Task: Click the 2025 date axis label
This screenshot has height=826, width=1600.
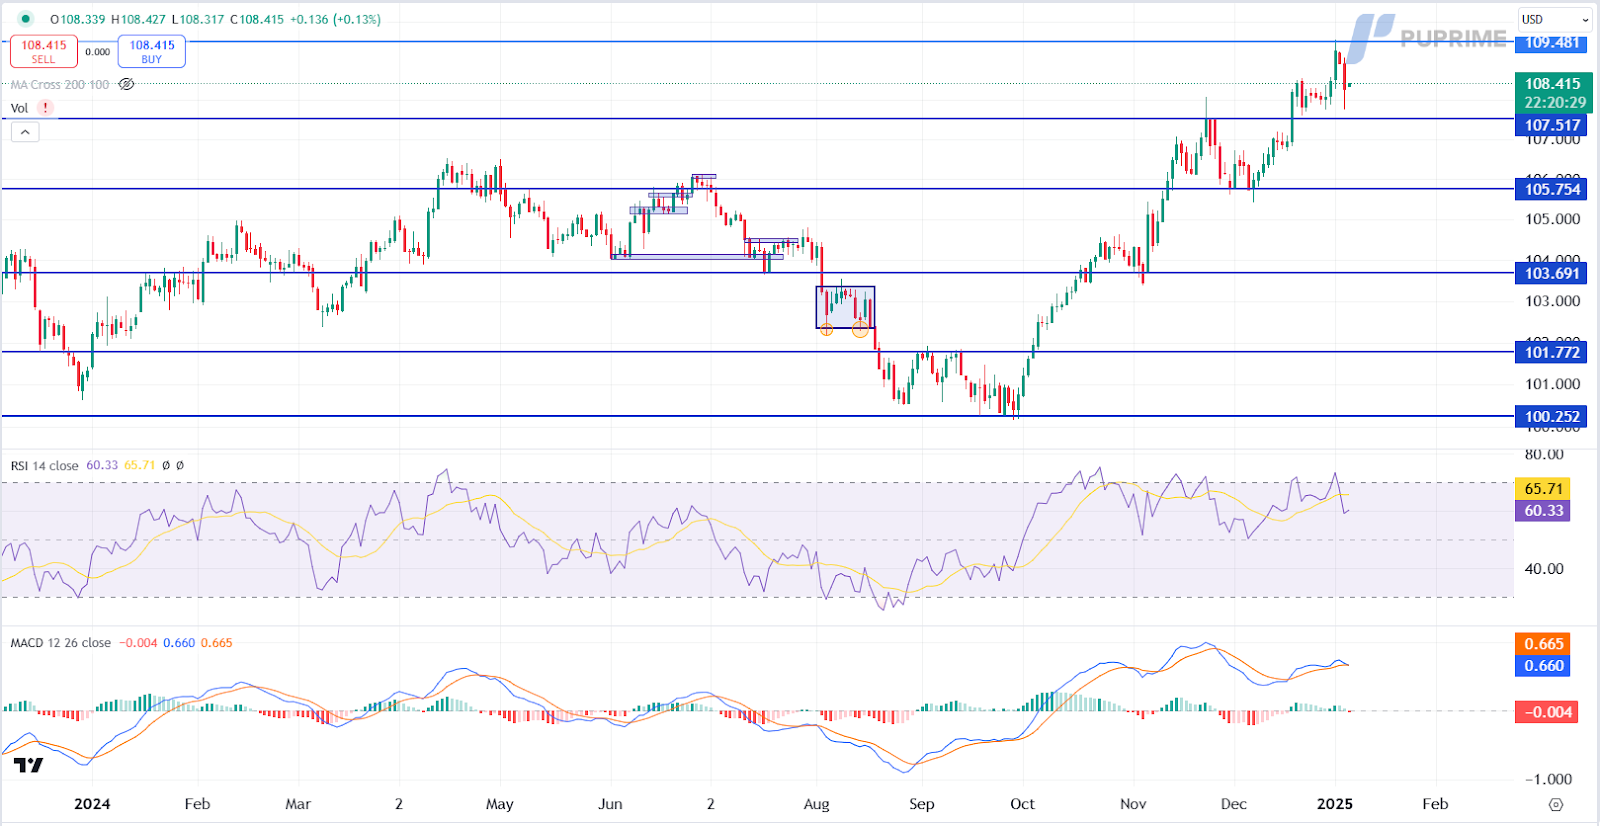Action: pyautogui.click(x=1335, y=804)
